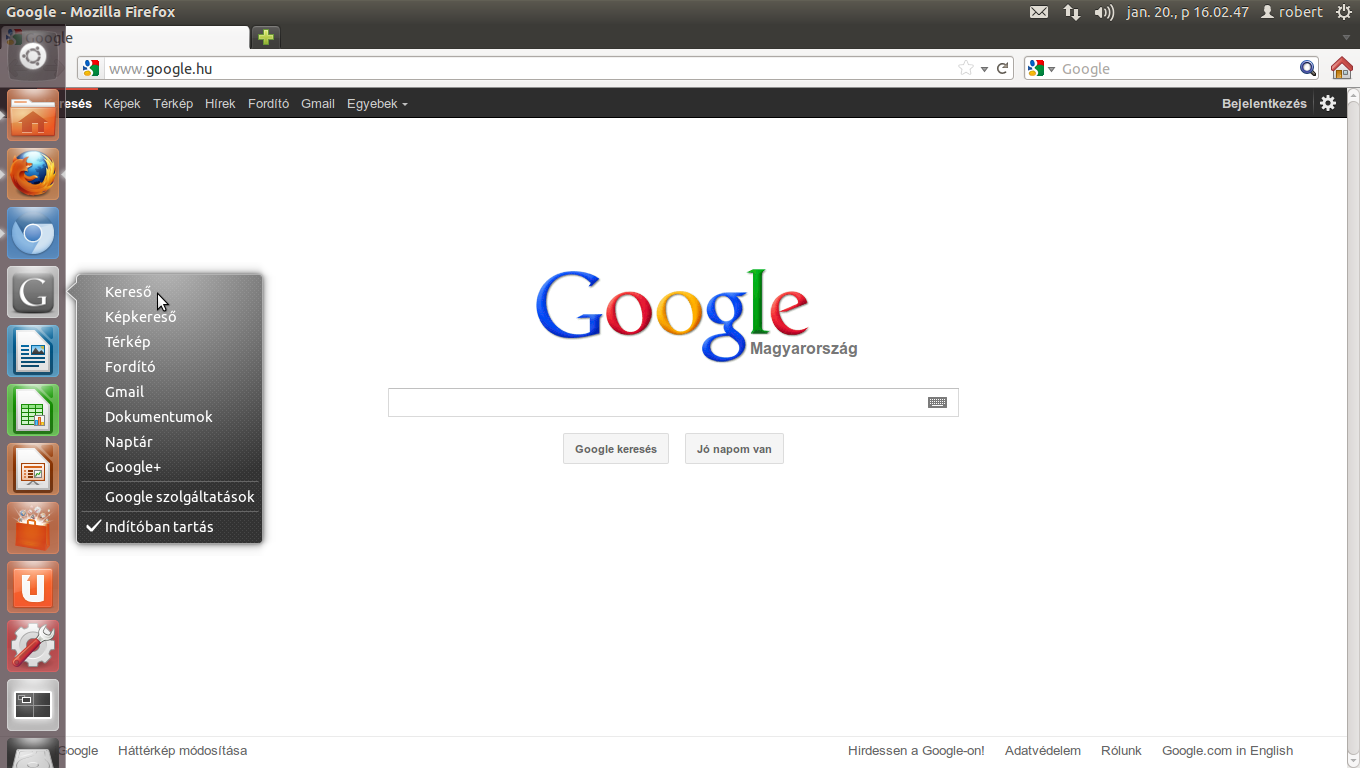Screen dimensions: 1360x768
Task: Toggle the Indítóban tartás checkmark item
Action: [x=170, y=527]
